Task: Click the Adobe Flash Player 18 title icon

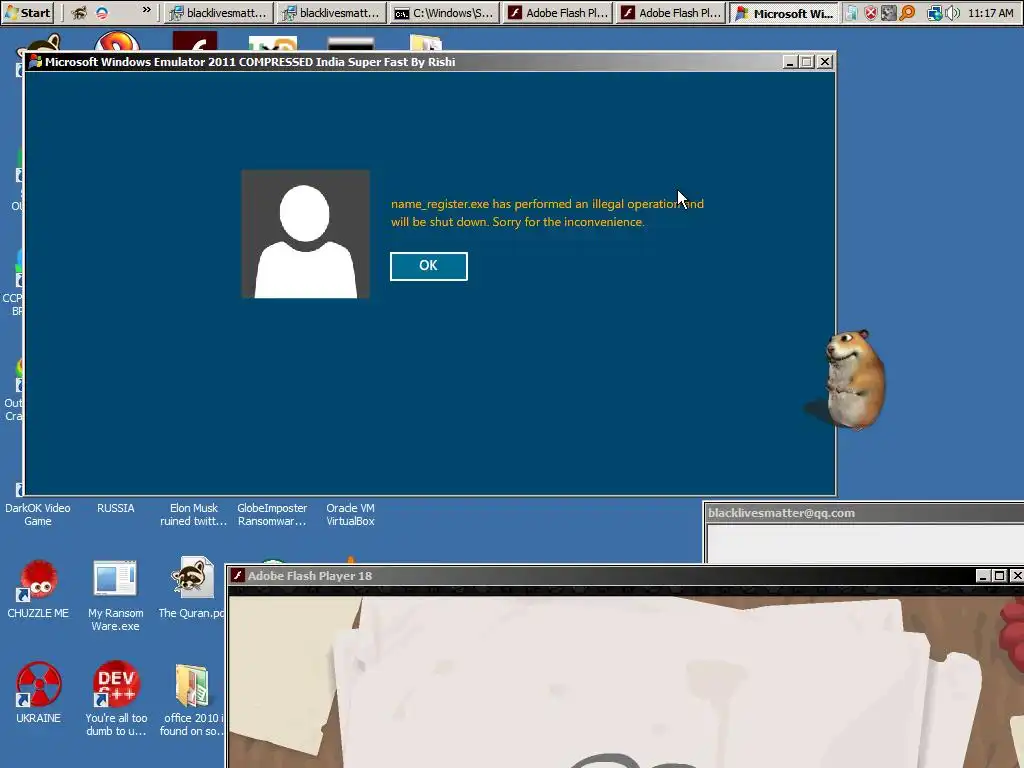Action: [238, 575]
